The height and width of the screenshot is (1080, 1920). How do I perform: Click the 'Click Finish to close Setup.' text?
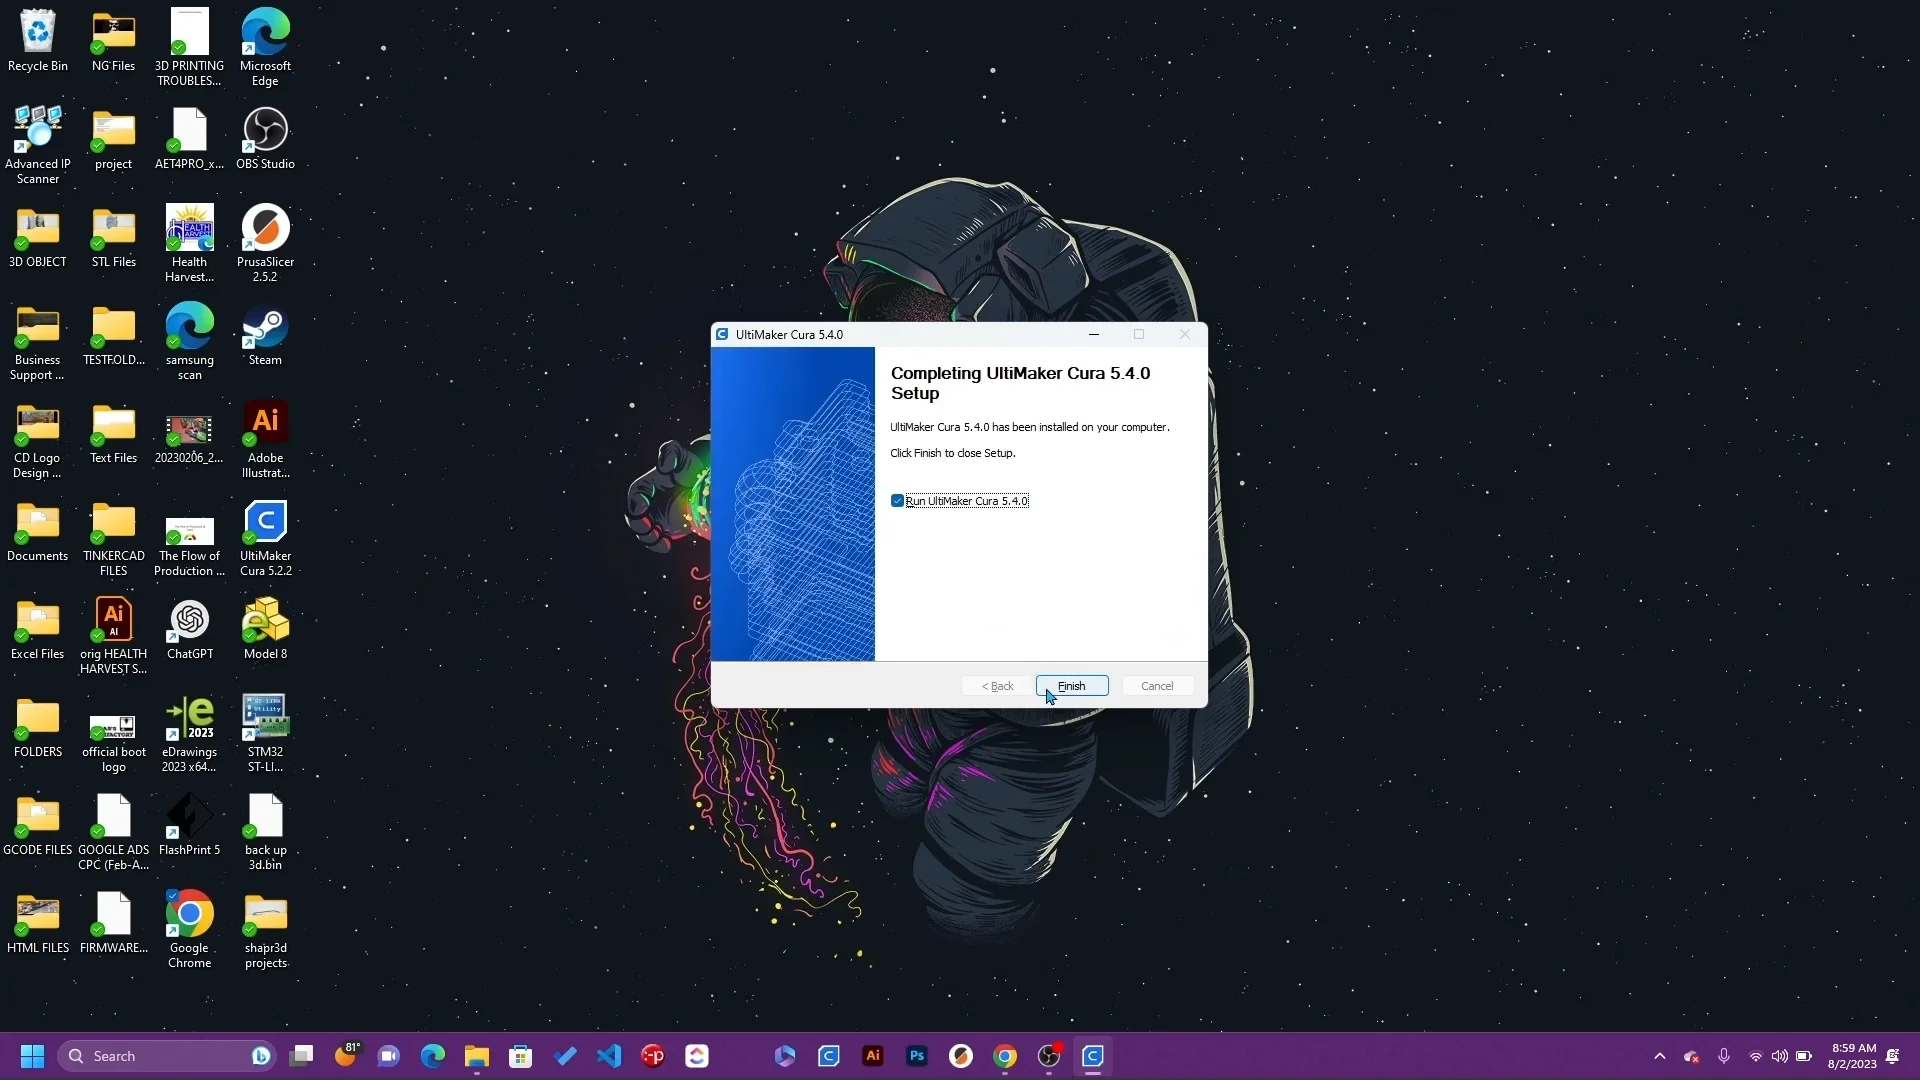952,453
